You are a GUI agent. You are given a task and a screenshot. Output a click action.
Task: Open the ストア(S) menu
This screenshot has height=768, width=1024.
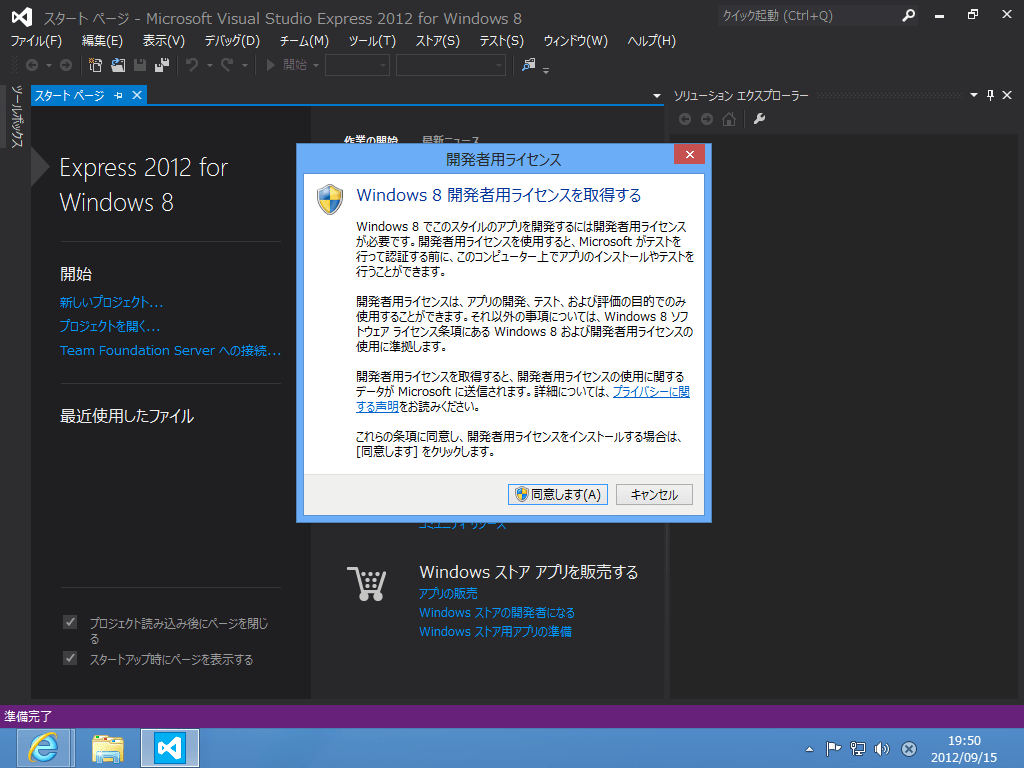point(438,41)
